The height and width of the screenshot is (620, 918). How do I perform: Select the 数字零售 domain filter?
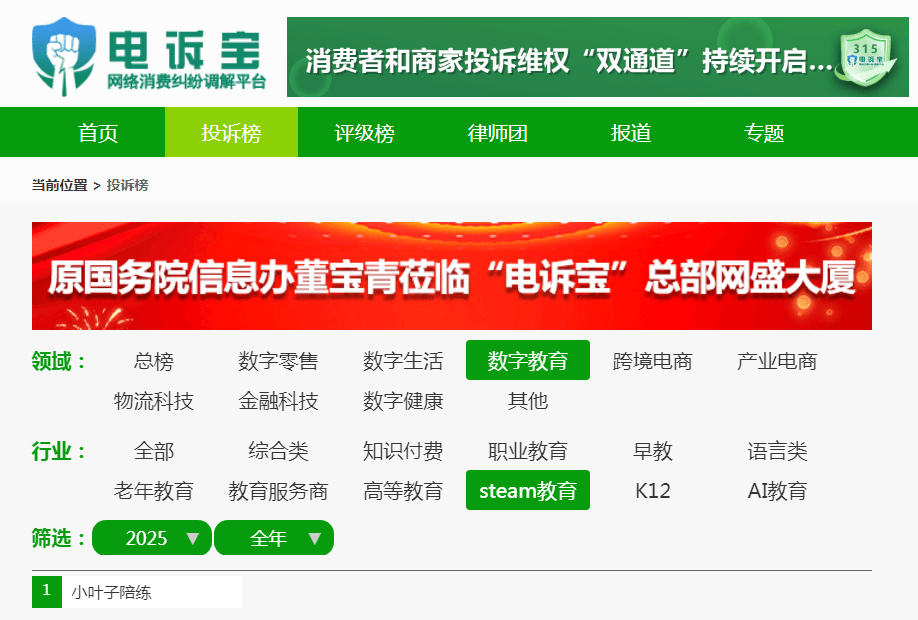click(278, 361)
